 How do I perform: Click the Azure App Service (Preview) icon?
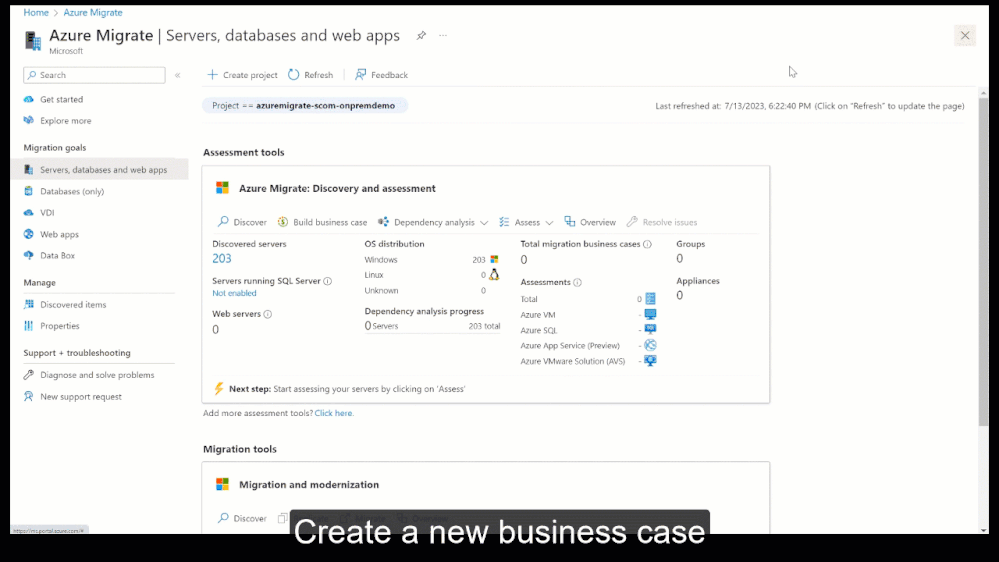650,345
